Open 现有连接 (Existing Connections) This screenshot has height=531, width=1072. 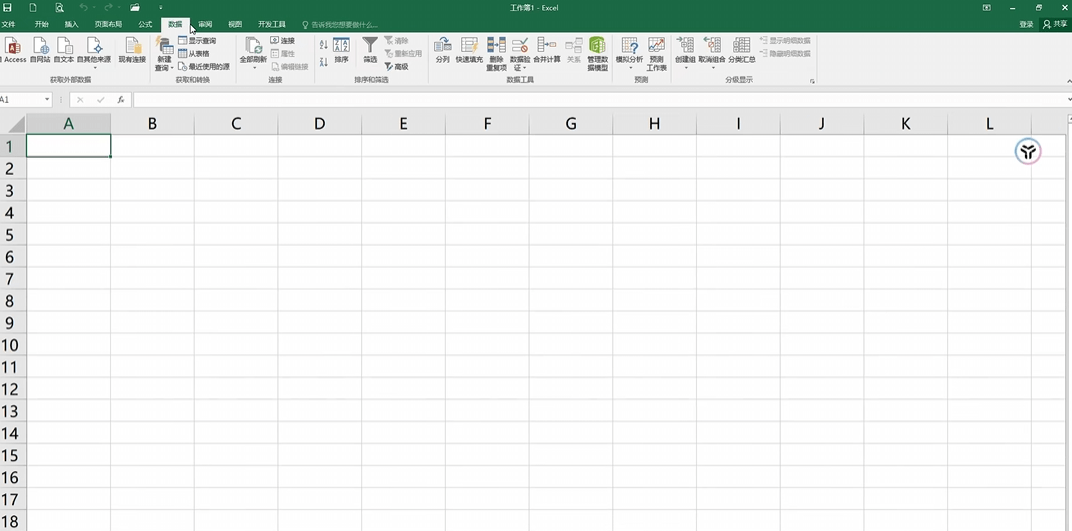coord(132,47)
